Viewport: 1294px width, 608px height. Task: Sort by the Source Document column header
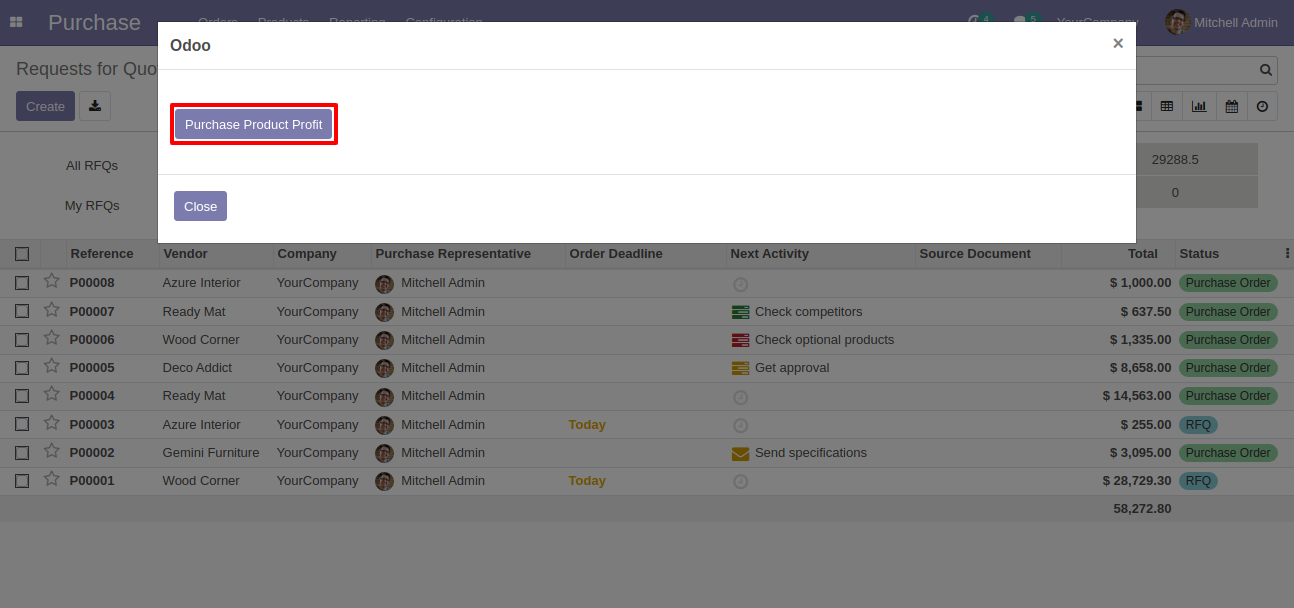pos(975,254)
